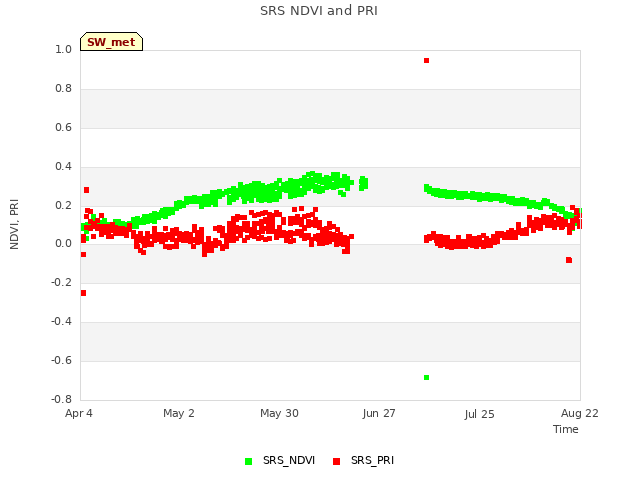This screenshot has width=640, height=480.
Task: Click the Aug 22 x-axis tick label
Action: click(x=580, y=413)
